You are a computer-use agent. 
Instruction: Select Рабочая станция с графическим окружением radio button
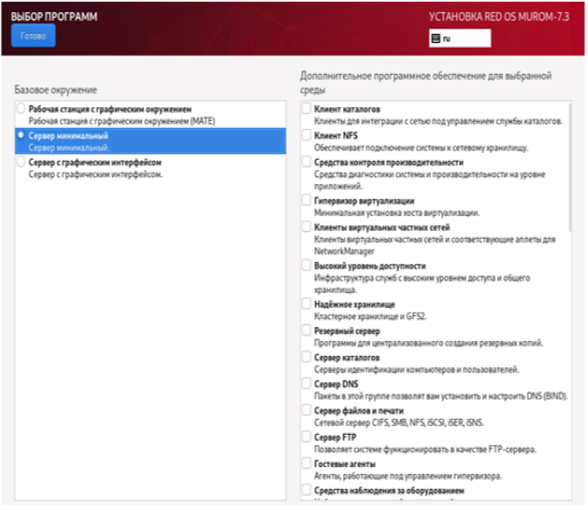coord(21,109)
